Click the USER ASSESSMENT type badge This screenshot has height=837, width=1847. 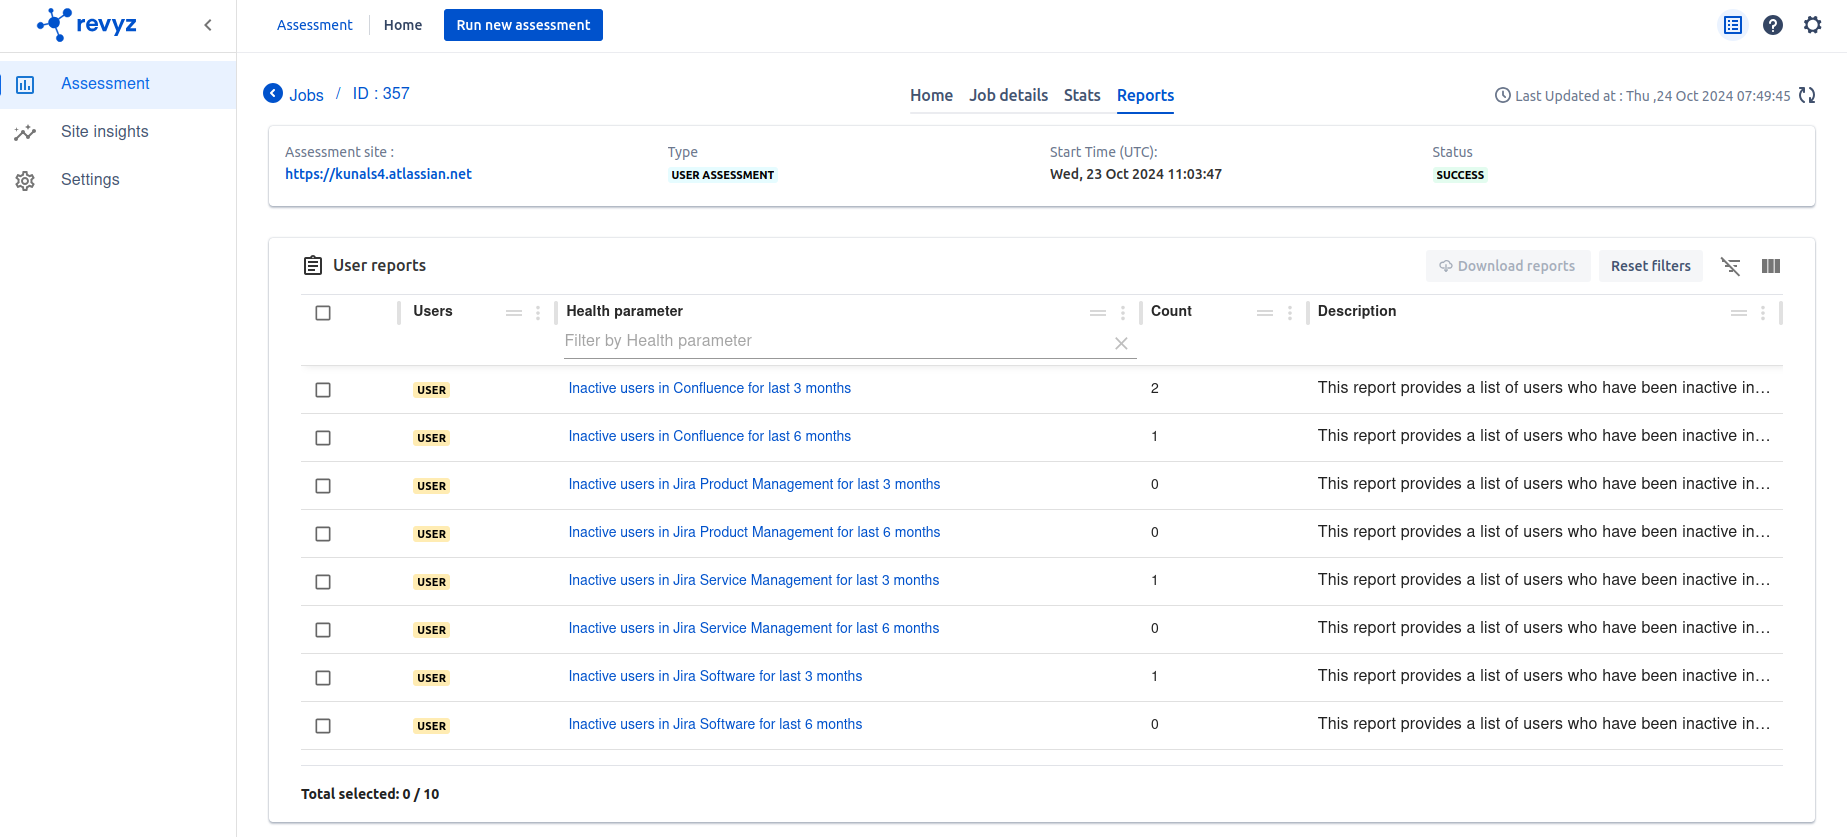coord(723,175)
